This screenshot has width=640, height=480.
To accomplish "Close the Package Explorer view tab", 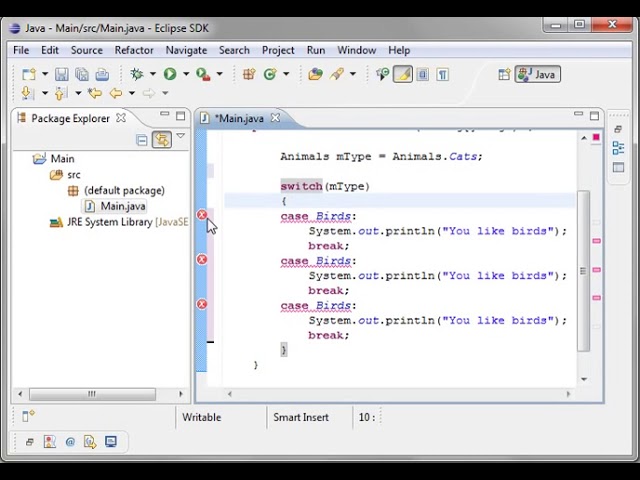I will (x=121, y=118).
